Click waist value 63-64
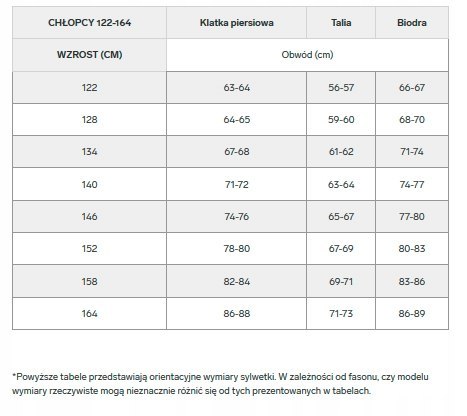Screen dimensions: 467x416 point(341,184)
